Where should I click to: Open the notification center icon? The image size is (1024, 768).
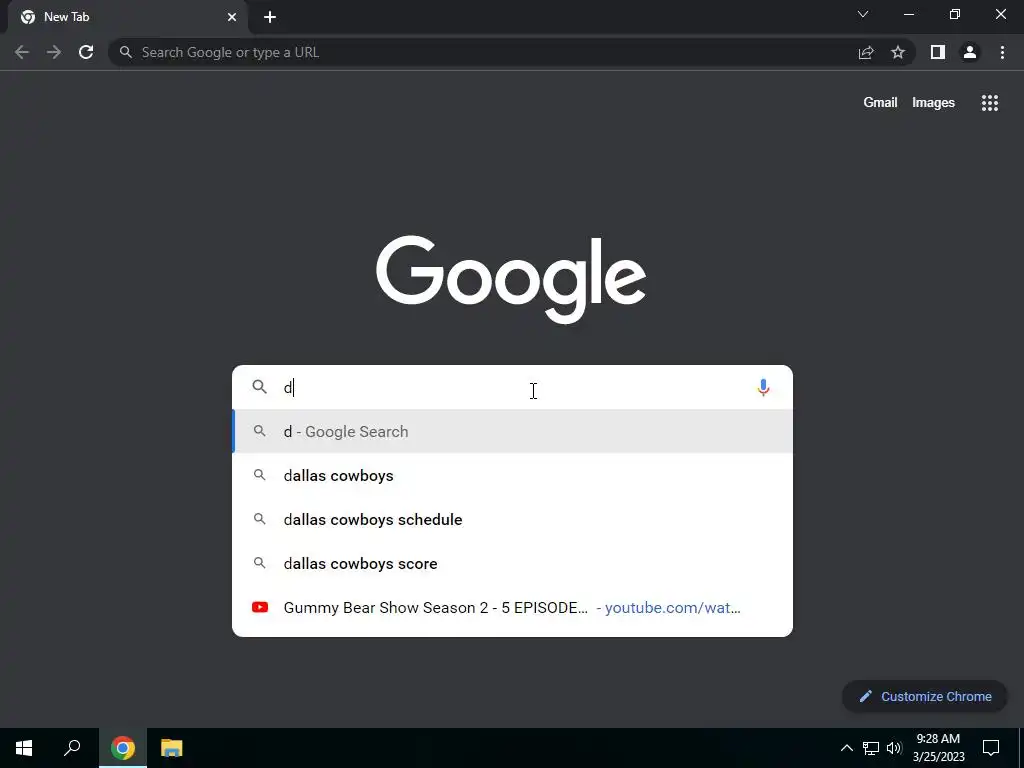(991, 748)
